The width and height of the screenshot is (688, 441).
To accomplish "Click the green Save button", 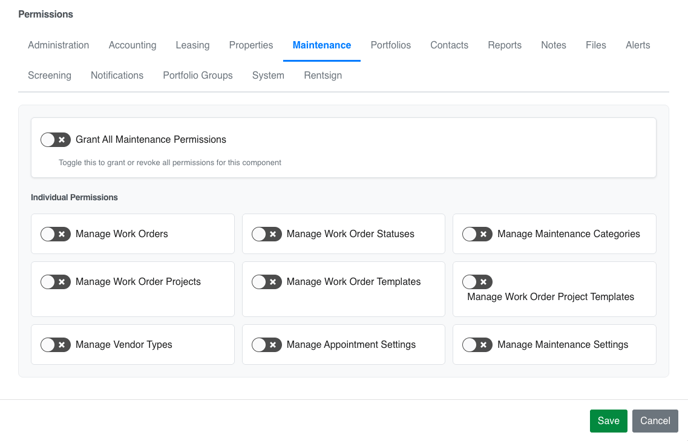I will pyautogui.click(x=608, y=421).
